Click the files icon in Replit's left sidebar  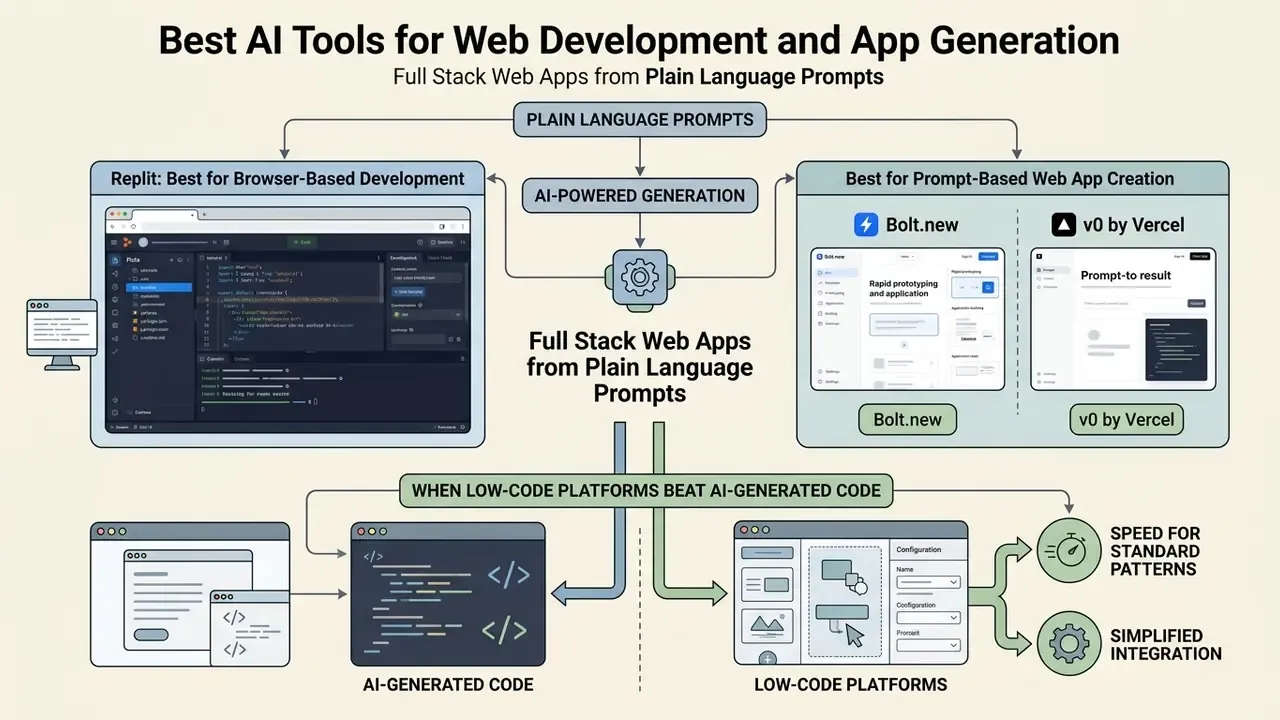click(115, 260)
